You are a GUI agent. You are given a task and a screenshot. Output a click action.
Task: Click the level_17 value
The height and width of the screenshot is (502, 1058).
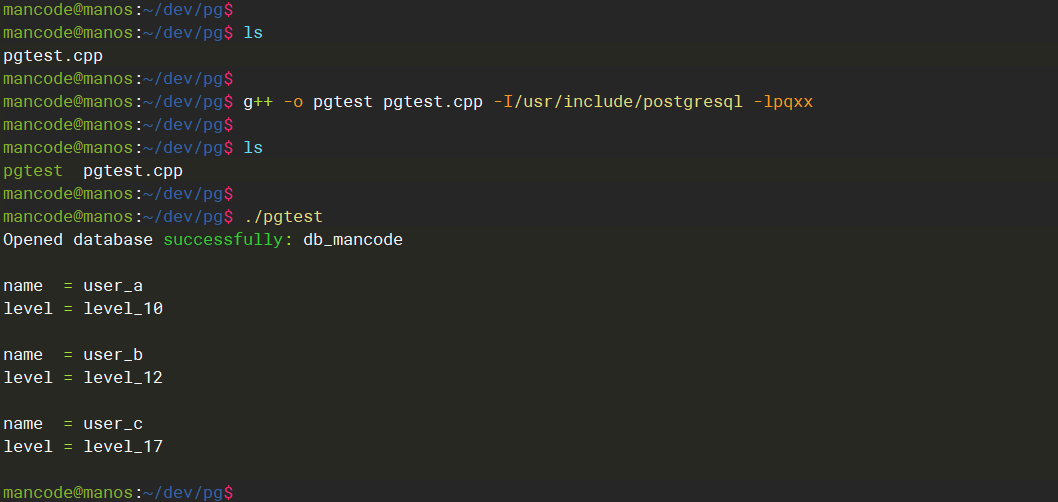click(122, 447)
